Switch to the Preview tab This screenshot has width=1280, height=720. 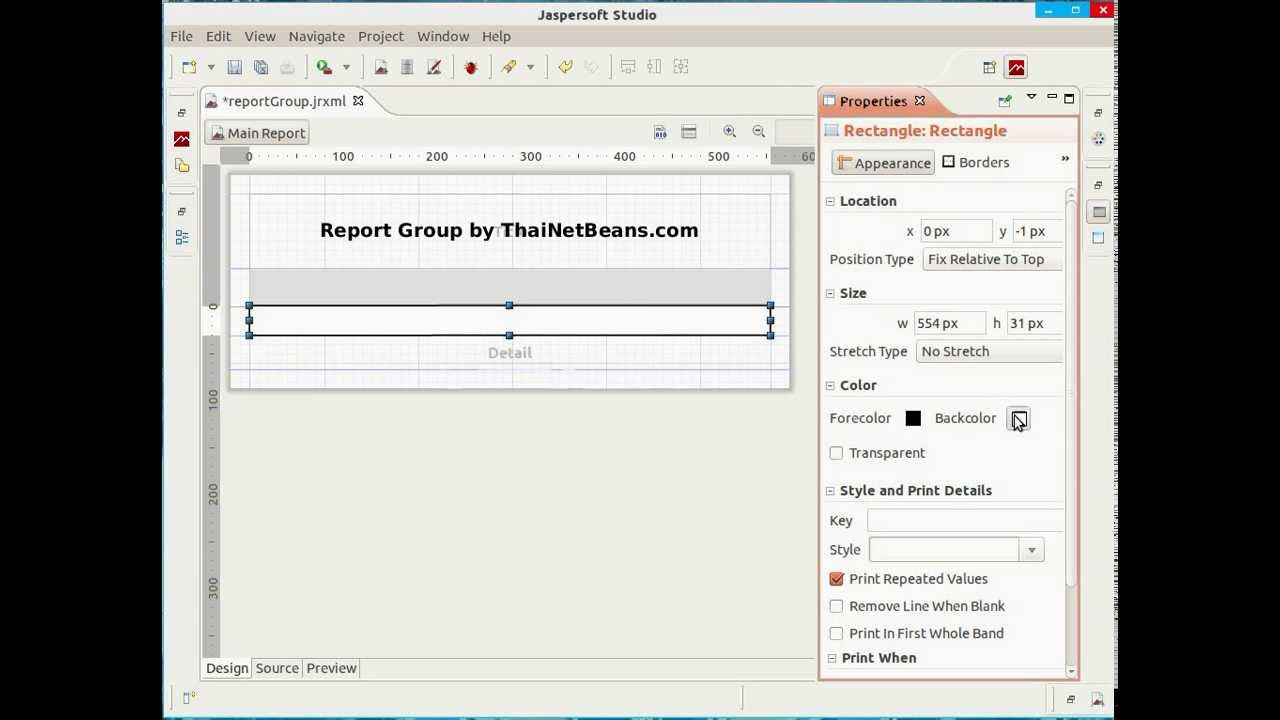tap(331, 668)
